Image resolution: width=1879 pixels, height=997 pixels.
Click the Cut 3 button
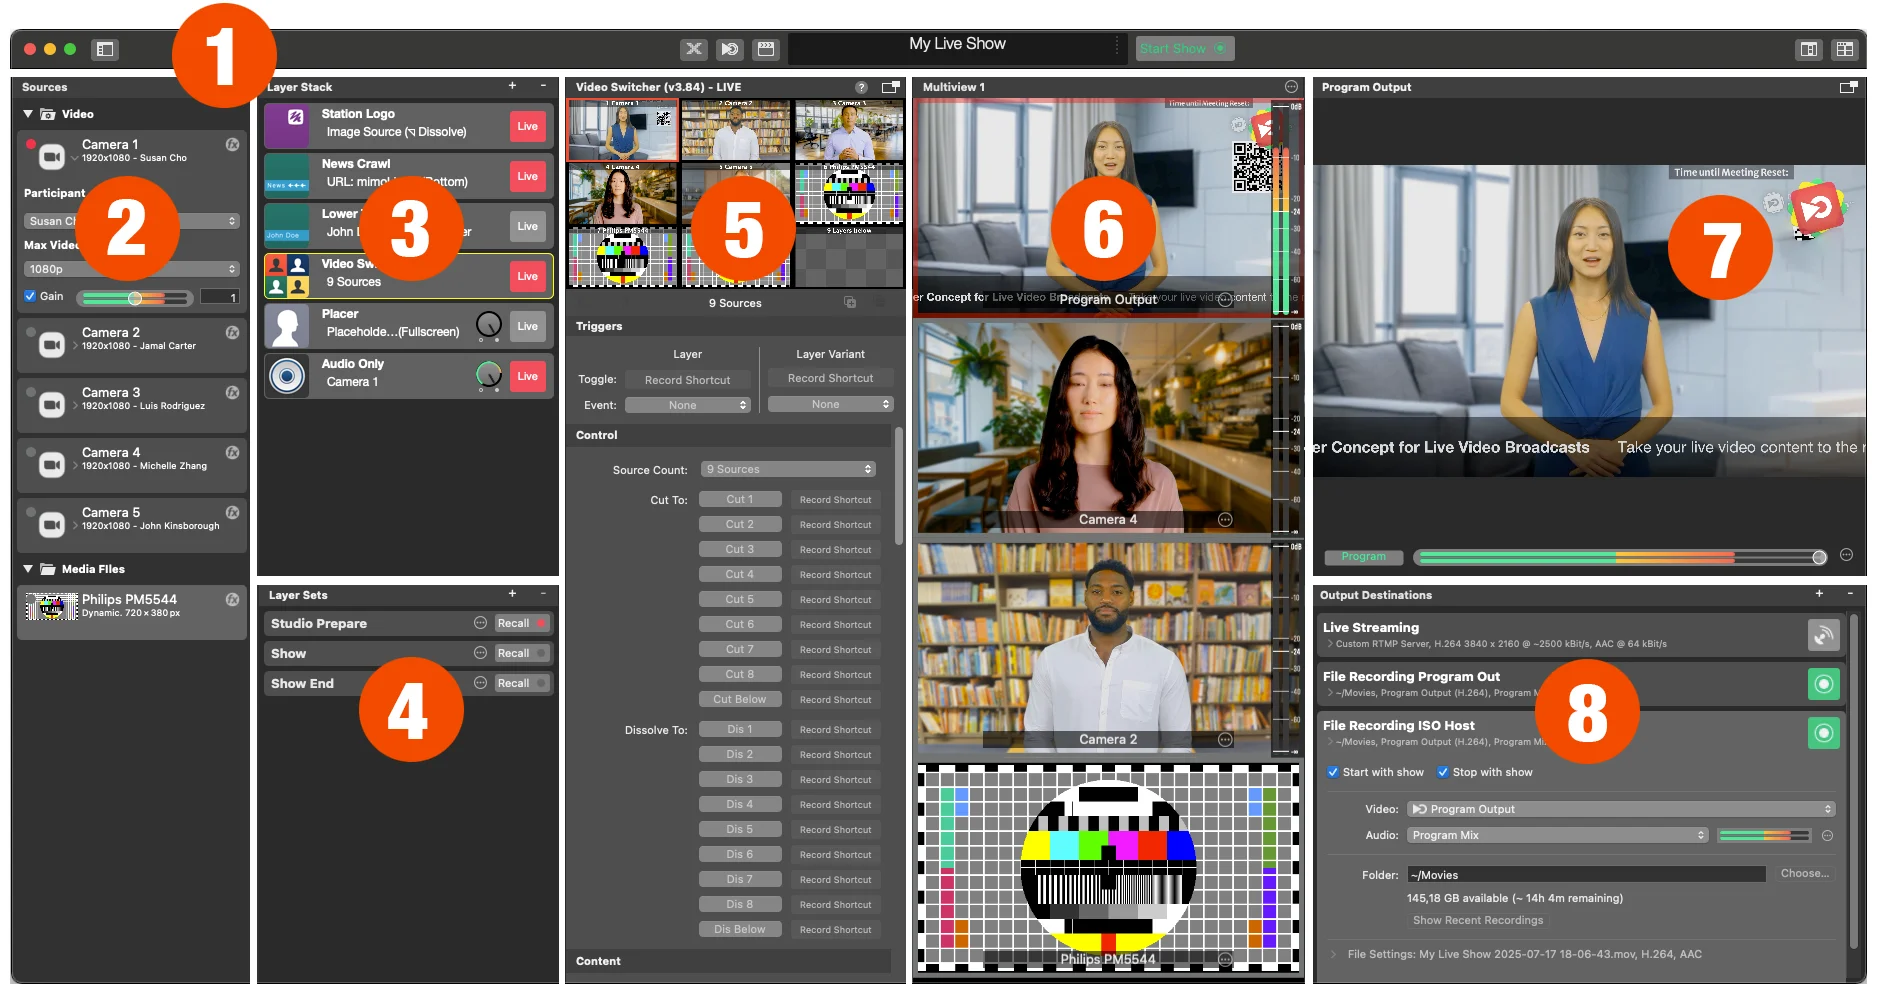pyautogui.click(x=740, y=549)
